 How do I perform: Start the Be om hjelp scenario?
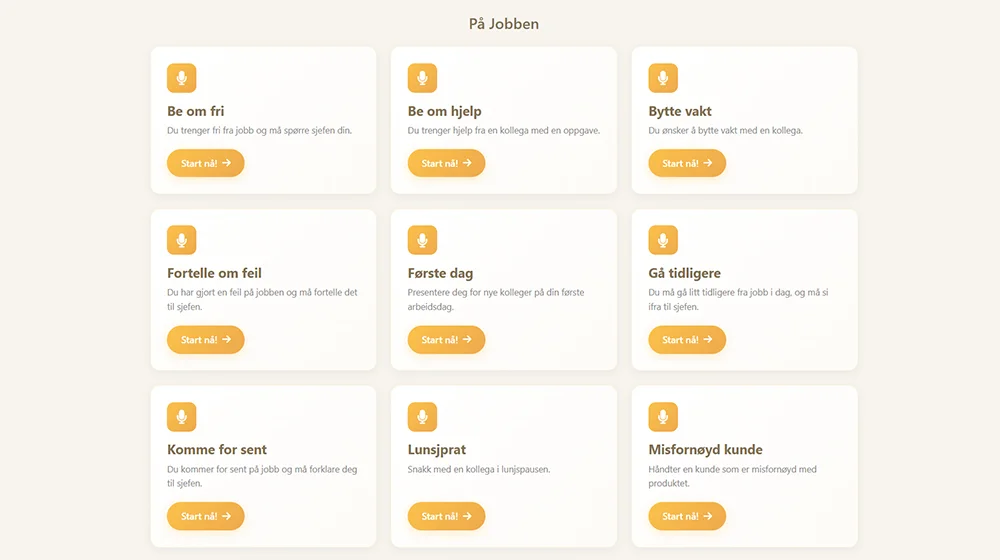446,163
